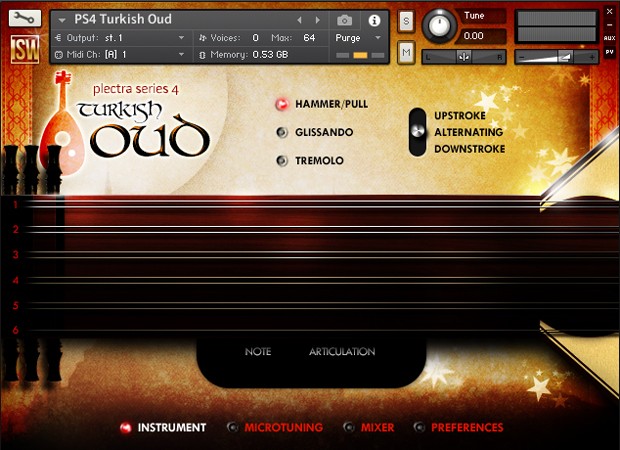Image resolution: width=620 pixels, height=450 pixels.
Task: Click string number 1 label
Action: point(15,204)
